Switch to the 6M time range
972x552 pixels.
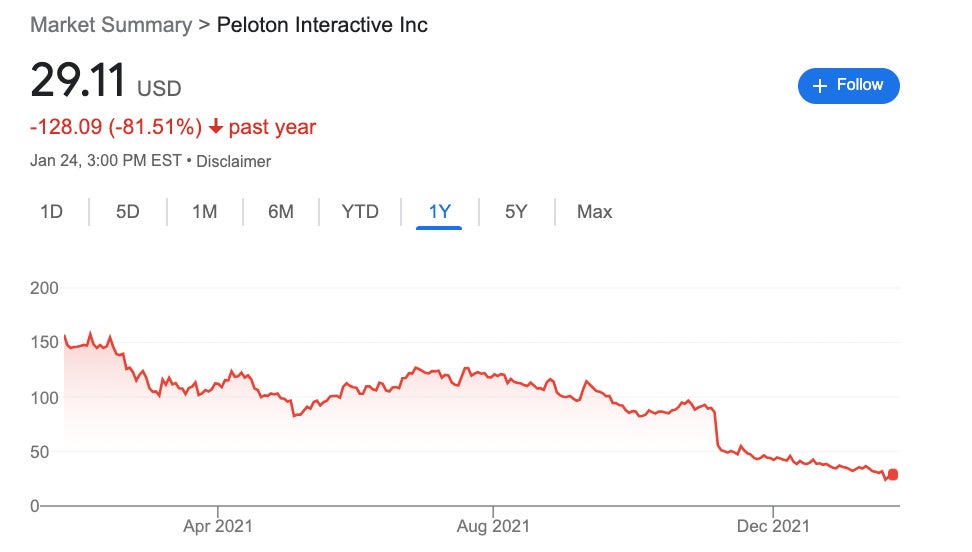click(281, 212)
